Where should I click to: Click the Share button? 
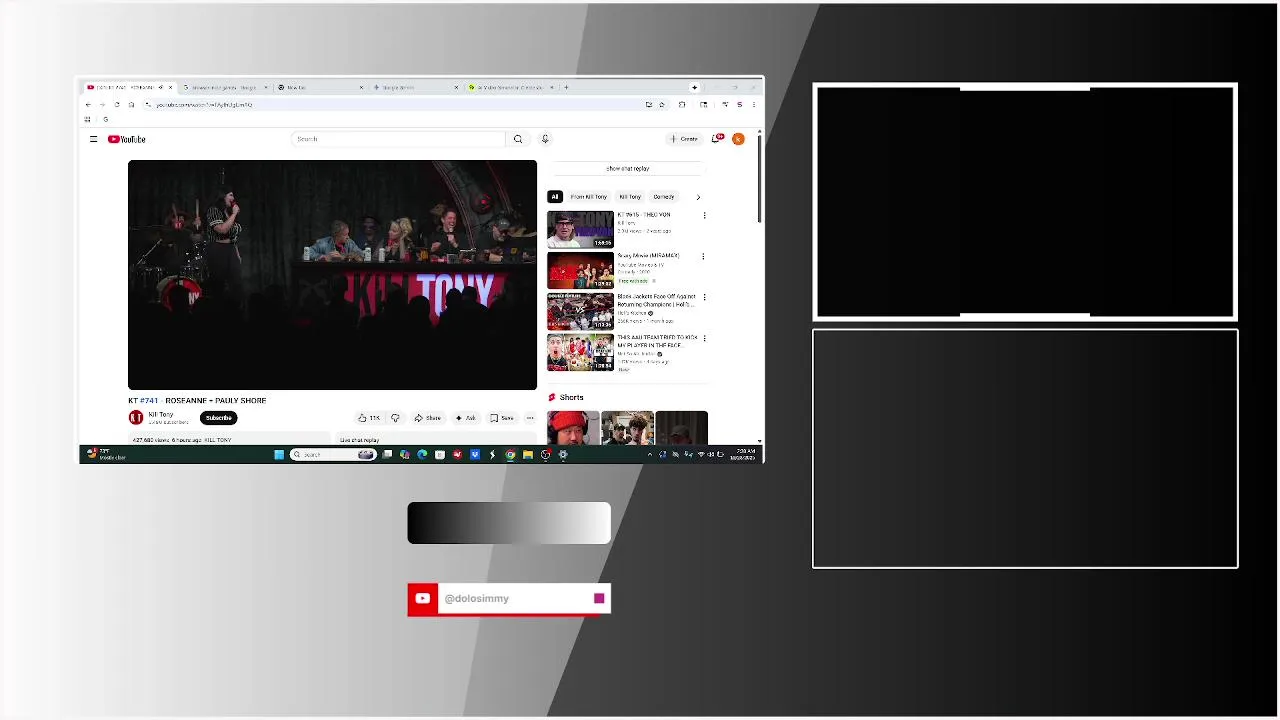click(428, 418)
